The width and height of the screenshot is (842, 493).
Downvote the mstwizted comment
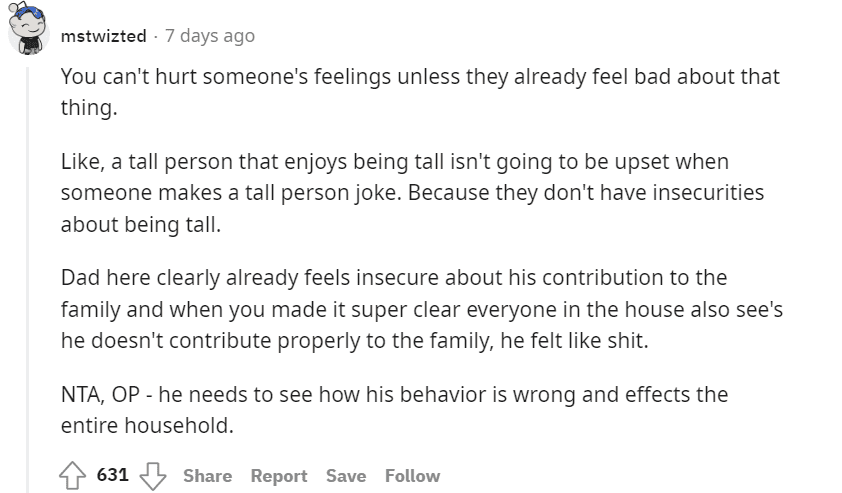[x=153, y=476]
